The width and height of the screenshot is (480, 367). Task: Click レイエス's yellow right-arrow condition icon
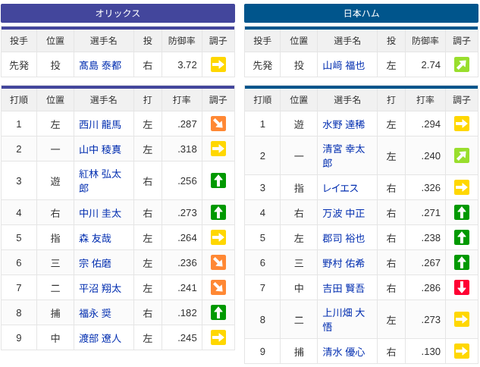[x=462, y=187]
